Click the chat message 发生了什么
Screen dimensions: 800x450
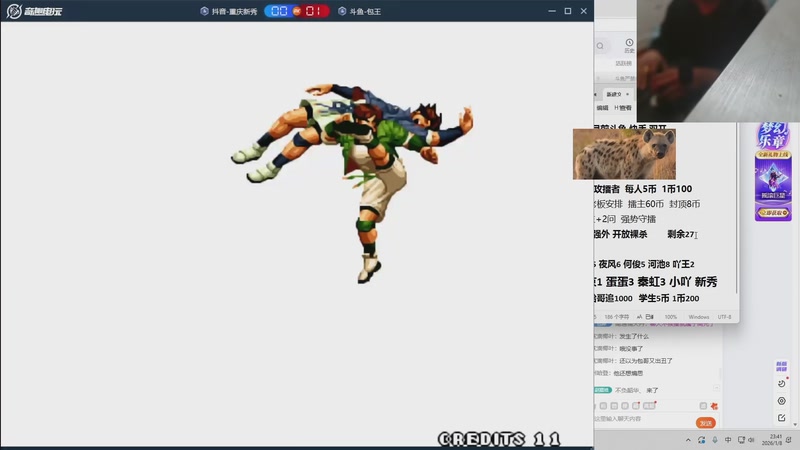pos(634,336)
